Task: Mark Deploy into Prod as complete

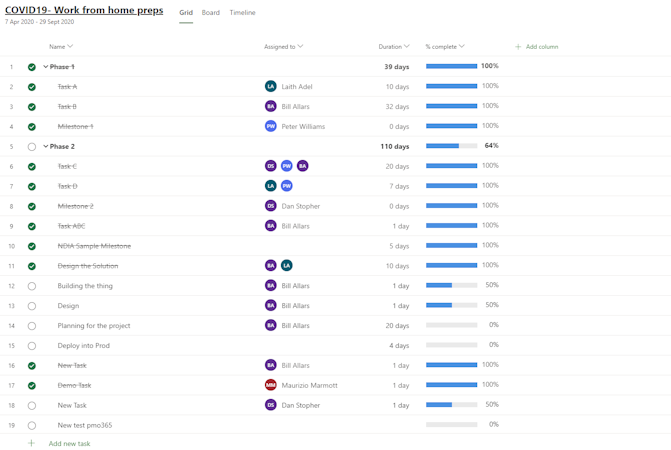Action: tap(32, 346)
